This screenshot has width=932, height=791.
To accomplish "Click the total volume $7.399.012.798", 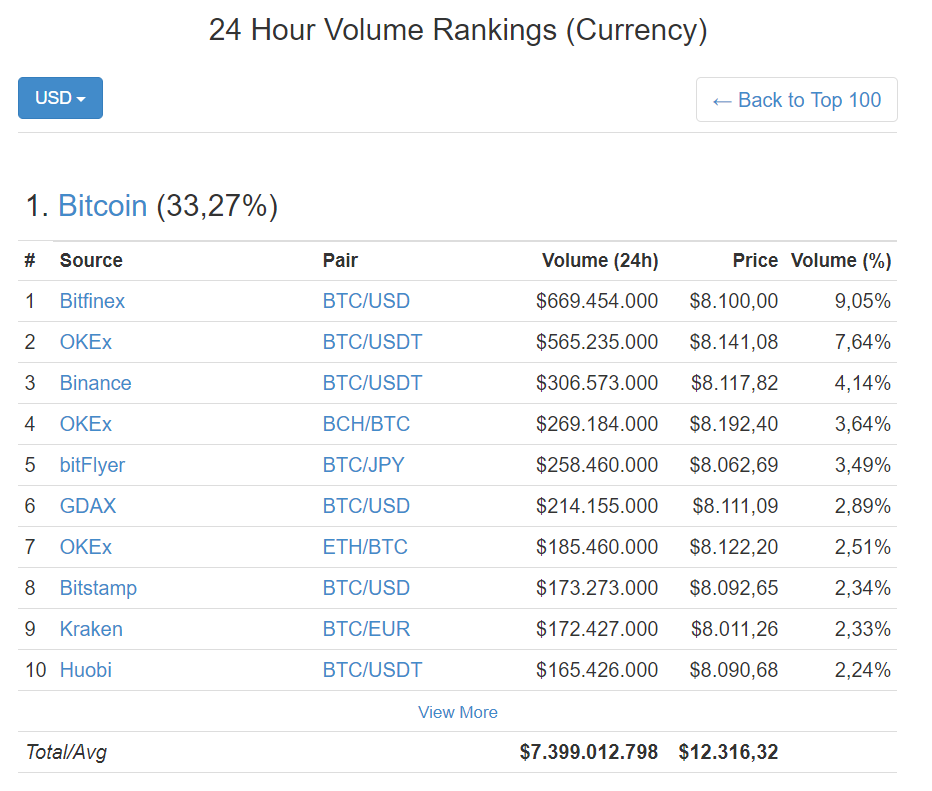I will (588, 752).
